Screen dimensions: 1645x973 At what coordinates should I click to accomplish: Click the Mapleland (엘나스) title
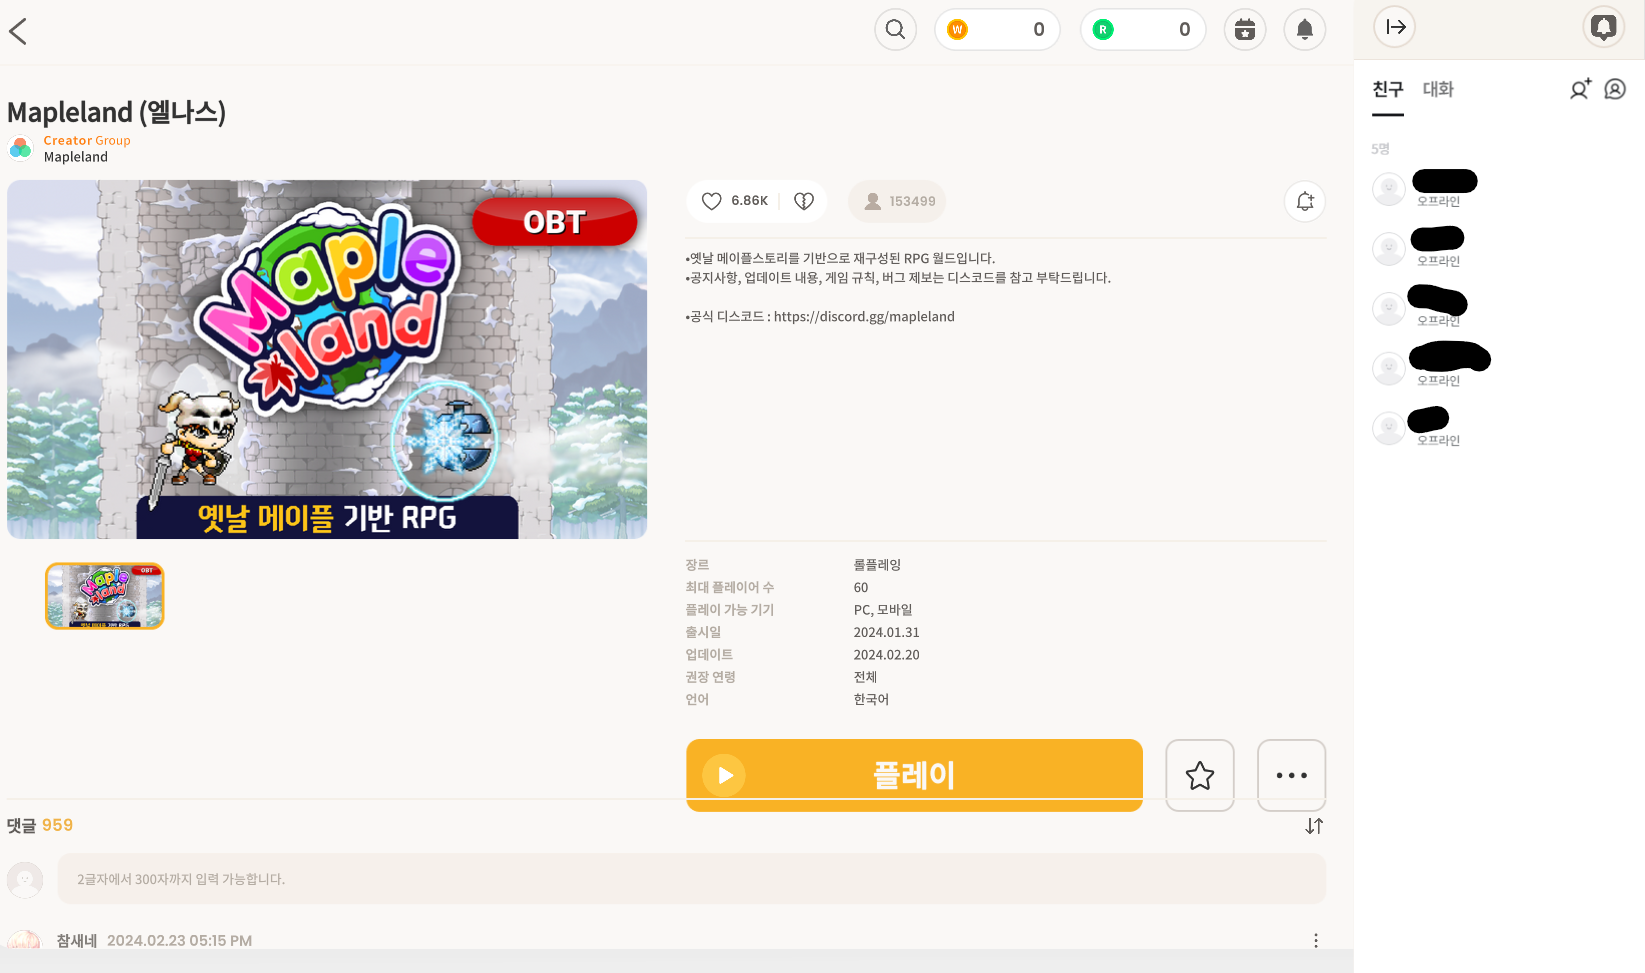click(117, 111)
